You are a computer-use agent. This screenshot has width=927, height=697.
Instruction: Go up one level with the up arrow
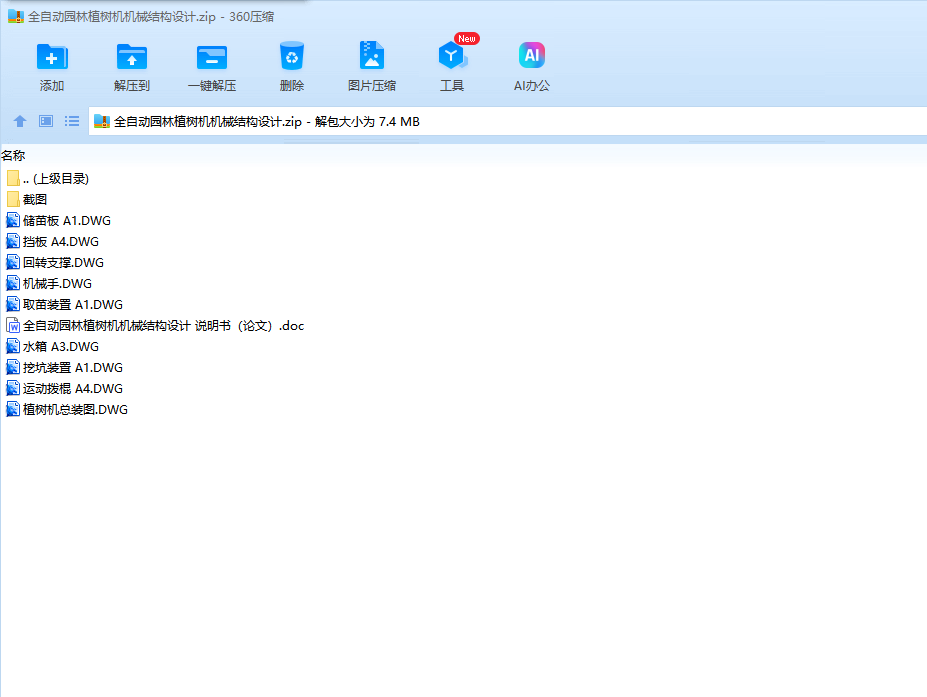tap(20, 121)
